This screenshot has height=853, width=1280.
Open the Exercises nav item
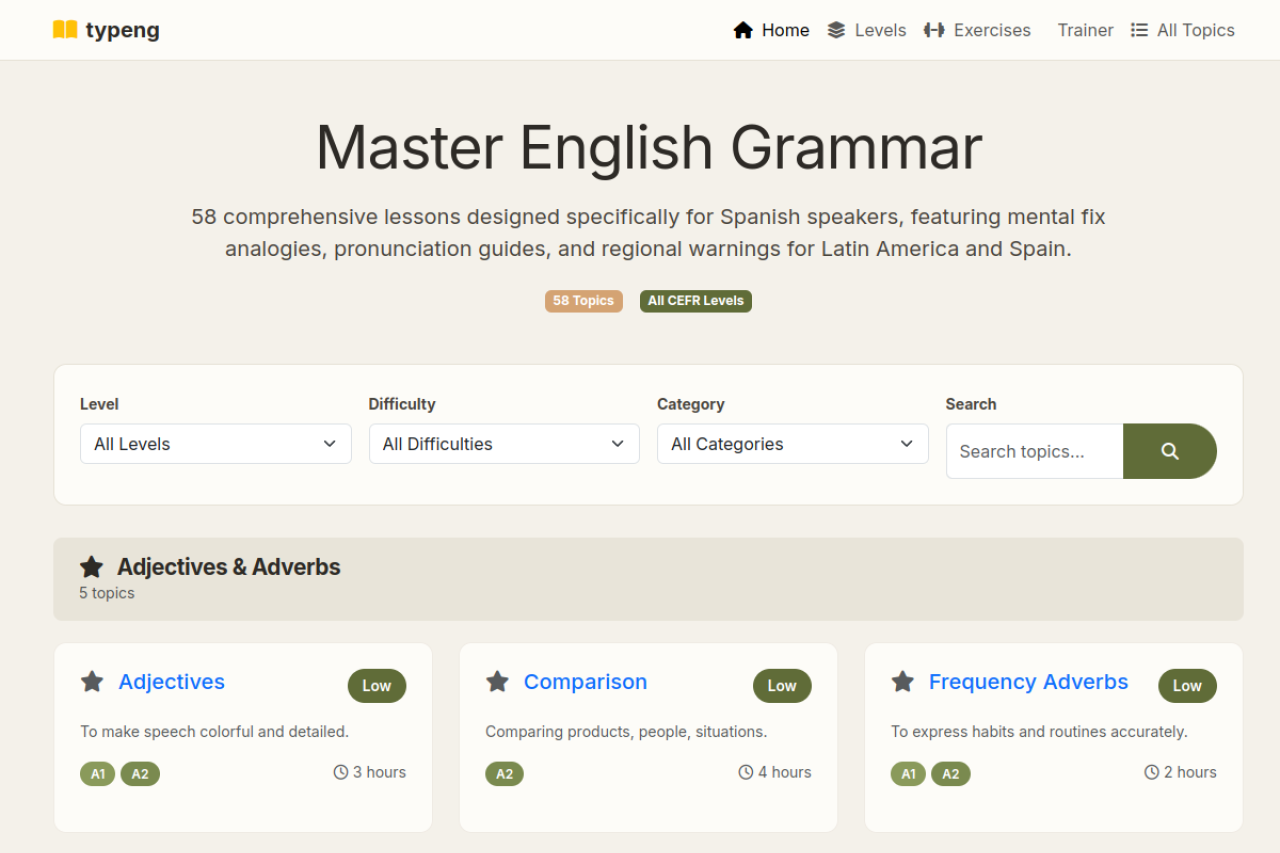click(977, 30)
